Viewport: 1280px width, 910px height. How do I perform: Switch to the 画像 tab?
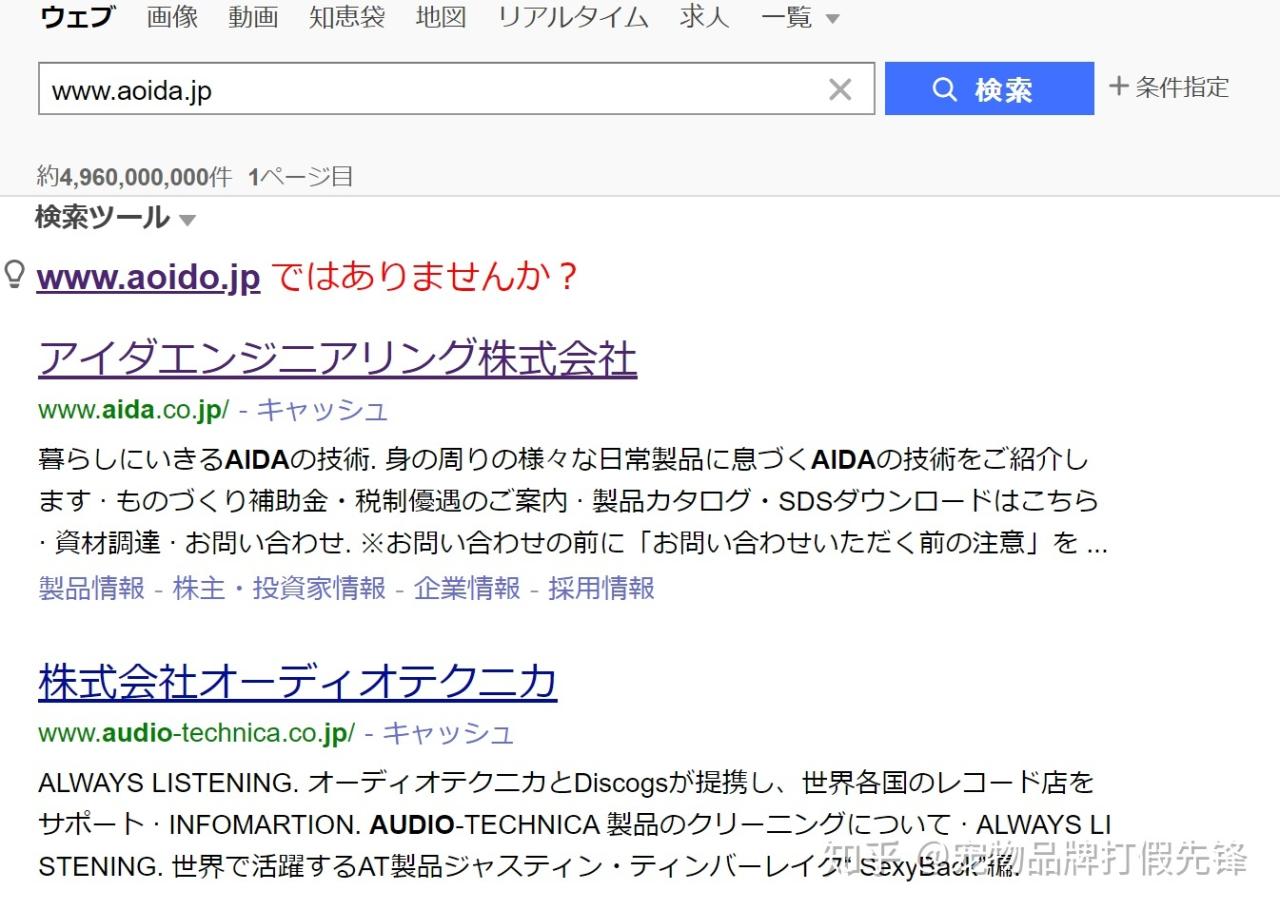(172, 17)
